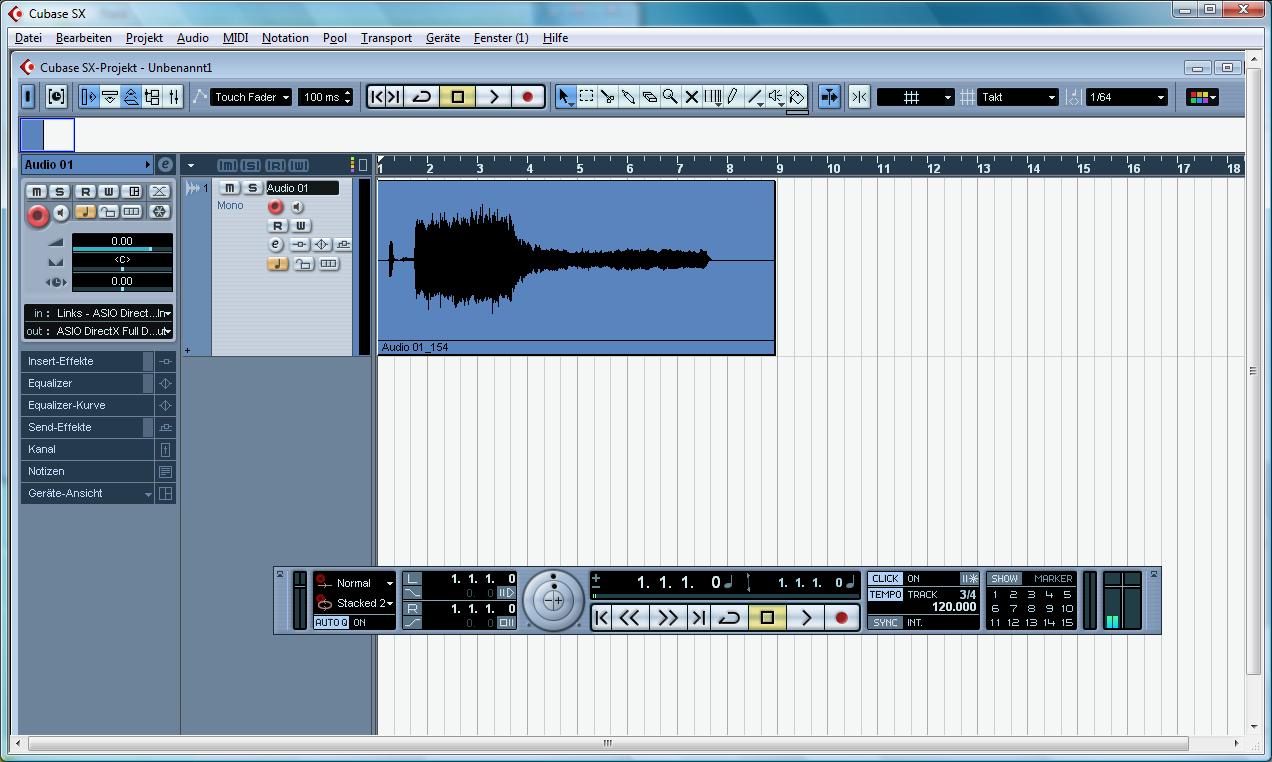This screenshot has height=762, width=1272.
Task: Fast forward in the transport panel
Action: [666, 618]
